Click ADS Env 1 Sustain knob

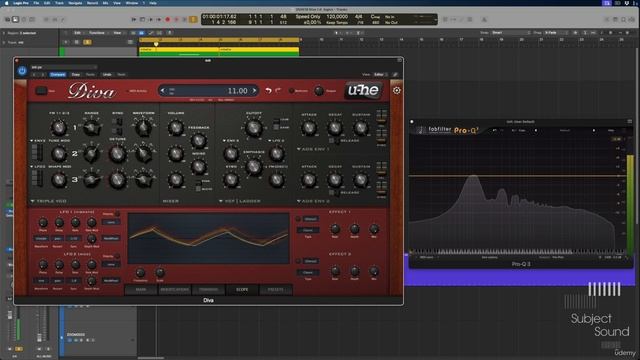[361, 128]
